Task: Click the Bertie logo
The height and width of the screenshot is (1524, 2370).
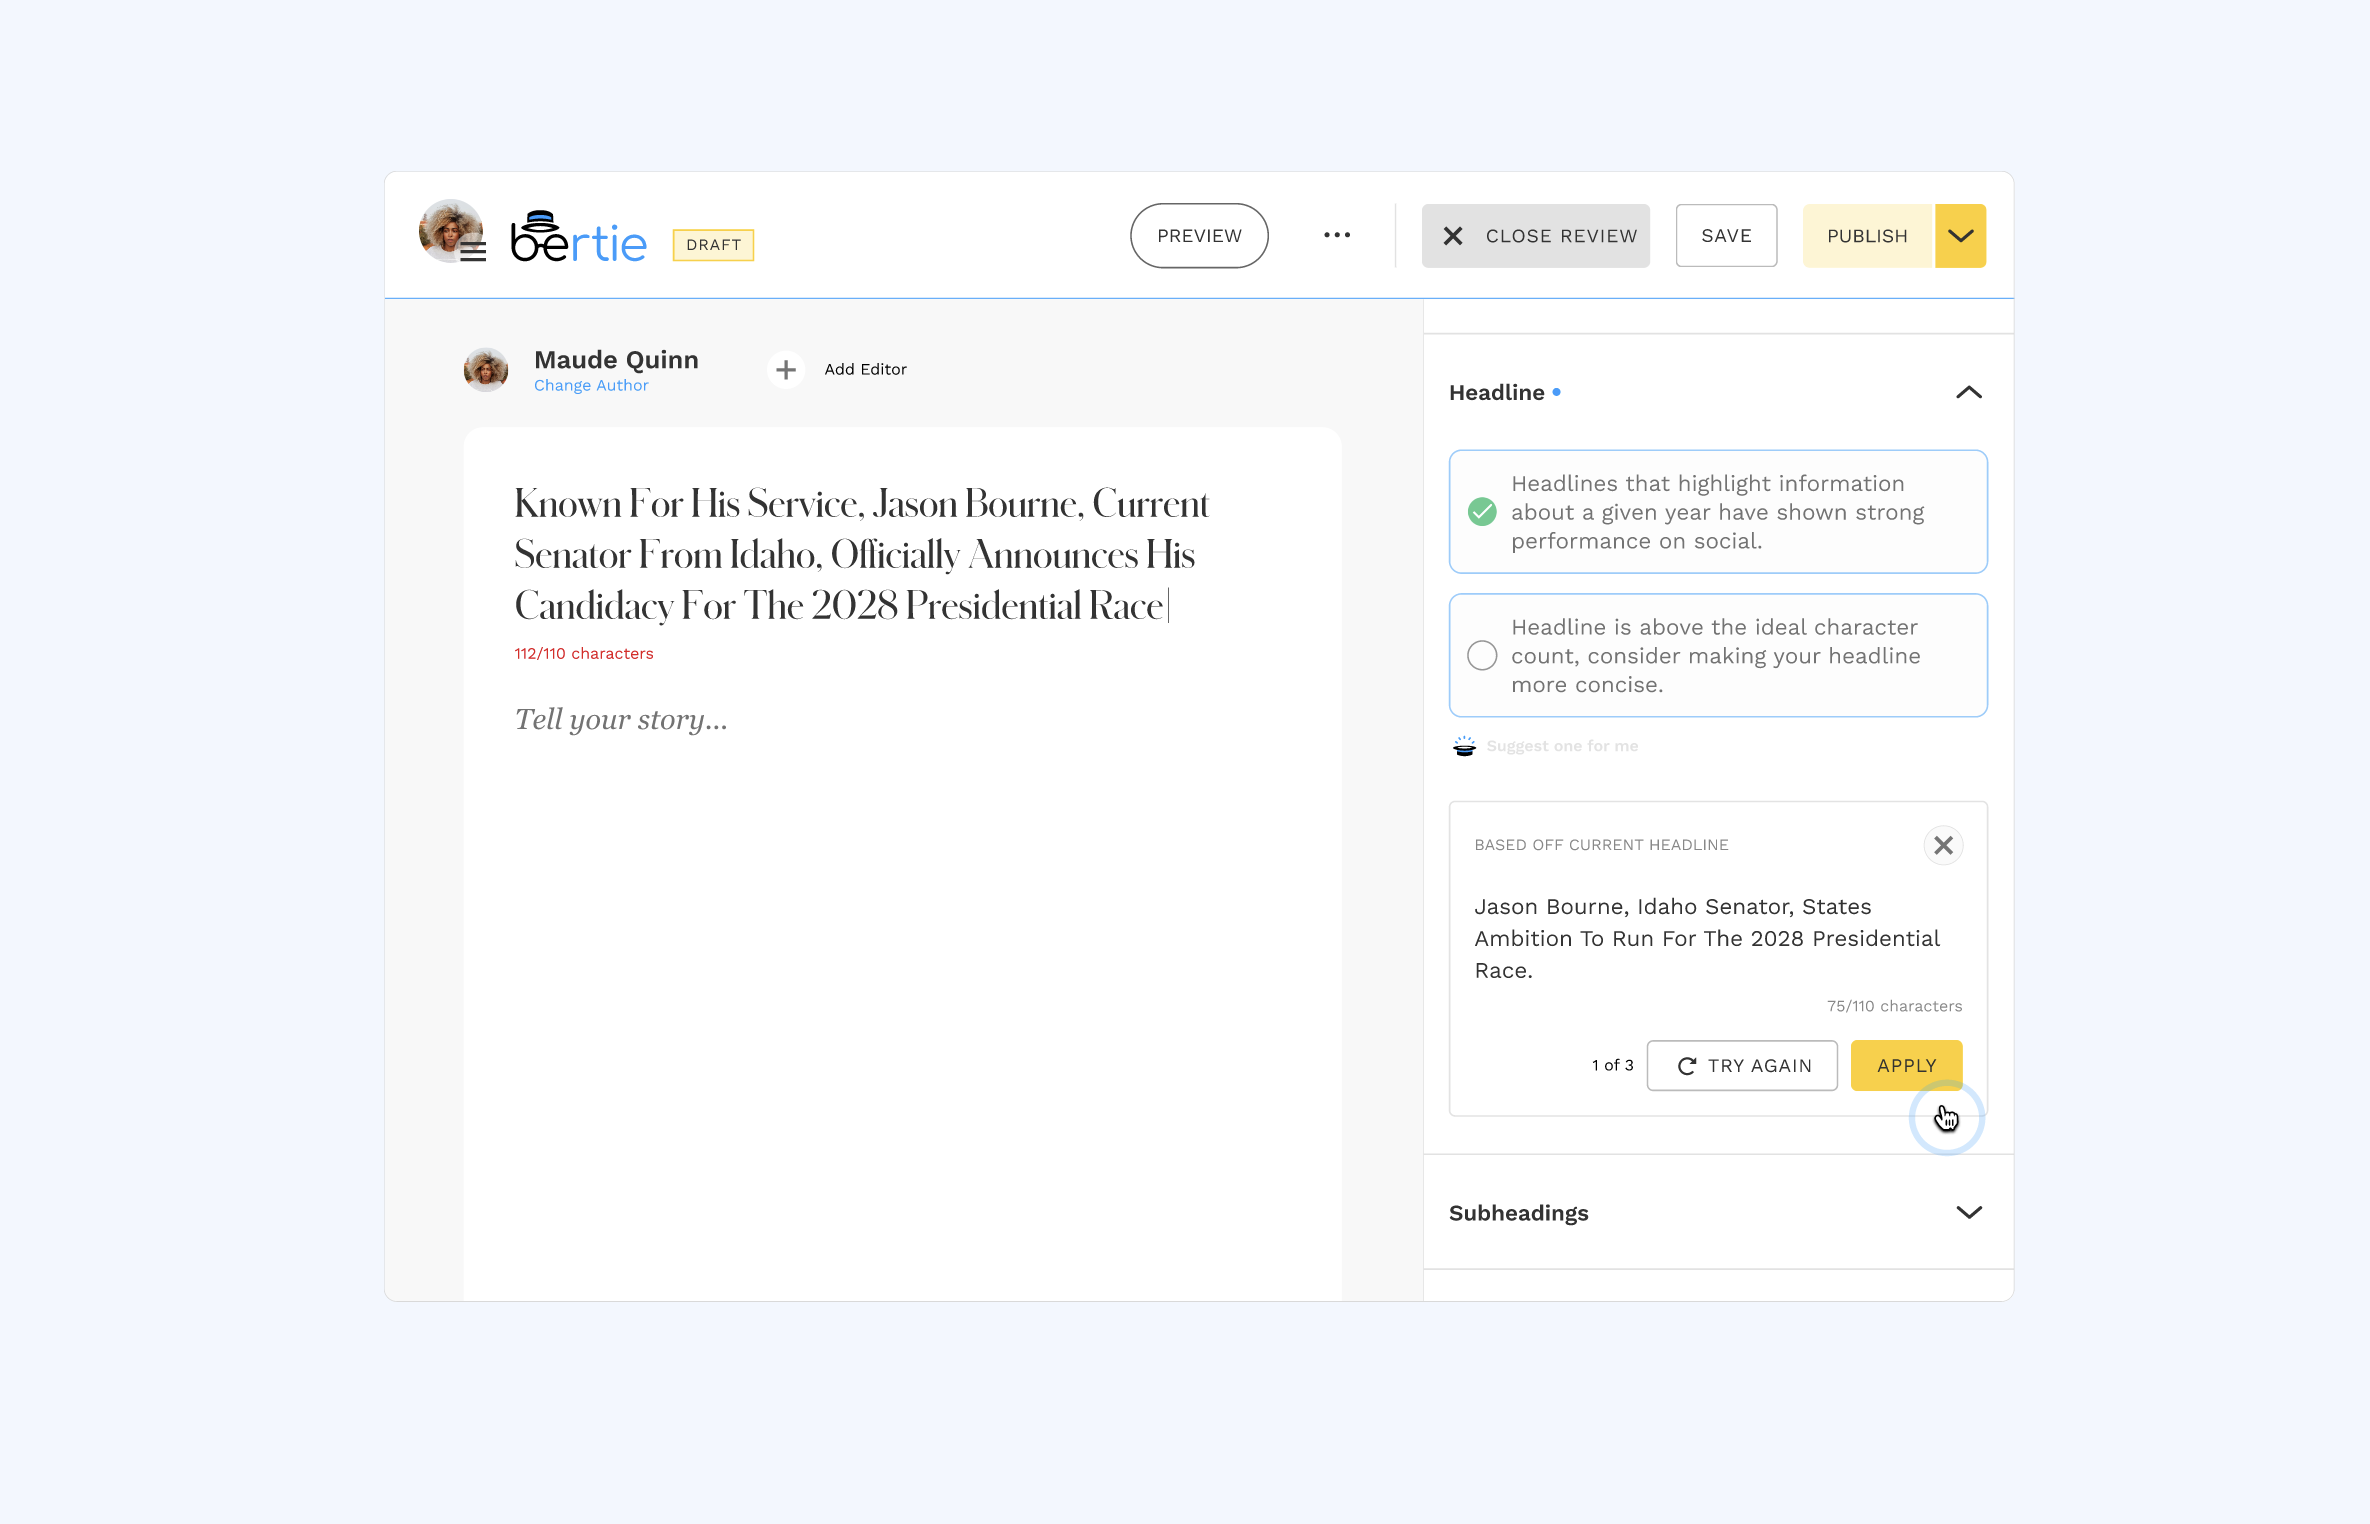Action: tap(578, 238)
